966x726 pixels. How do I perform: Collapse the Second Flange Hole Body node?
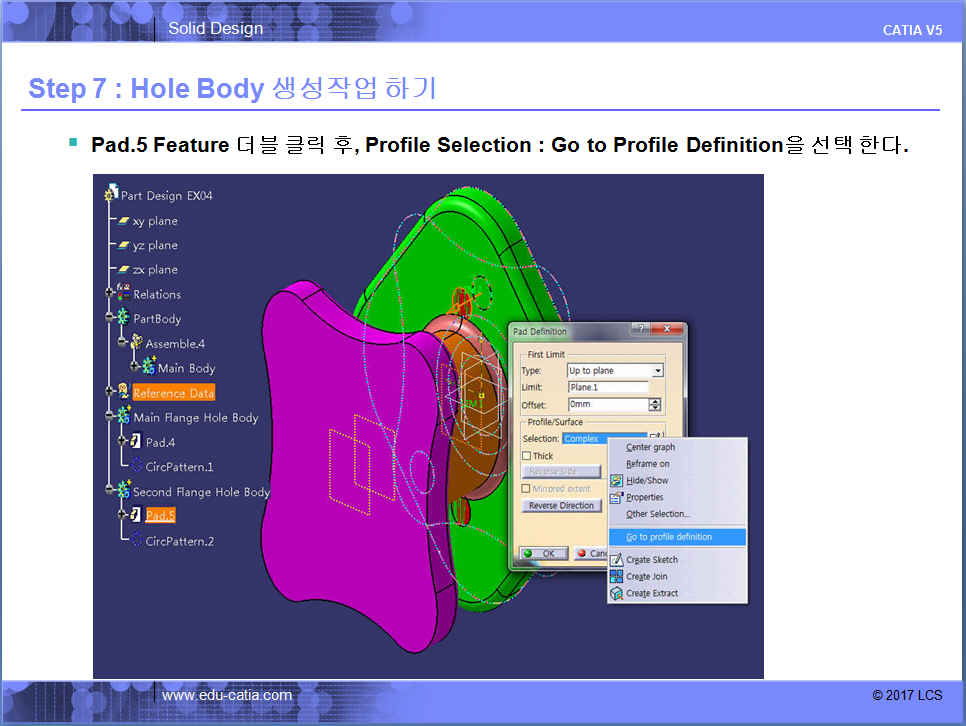coord(110,491)
